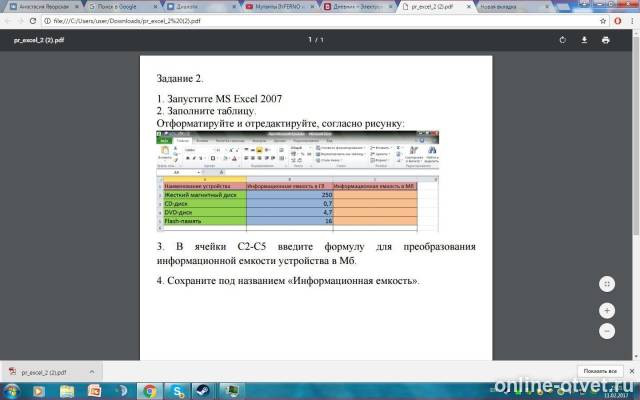Open the Windows Start menu

(11, 391)
